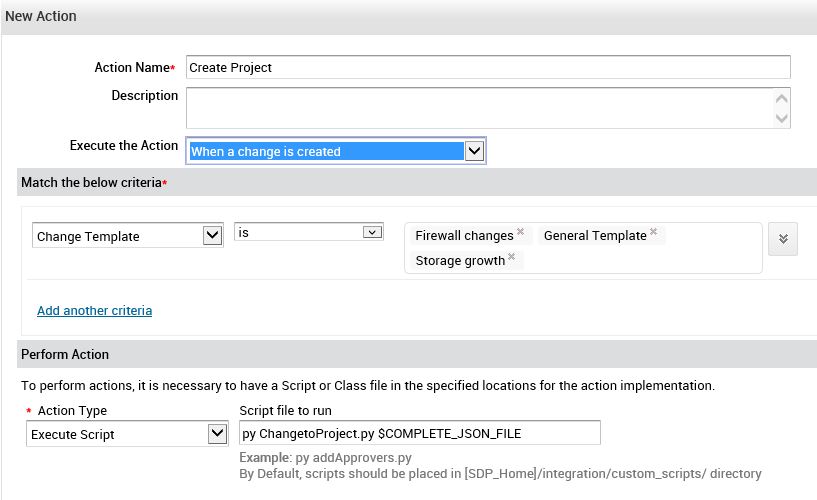
Task: Focus the Action Name text field
Action: pos(488,67)
